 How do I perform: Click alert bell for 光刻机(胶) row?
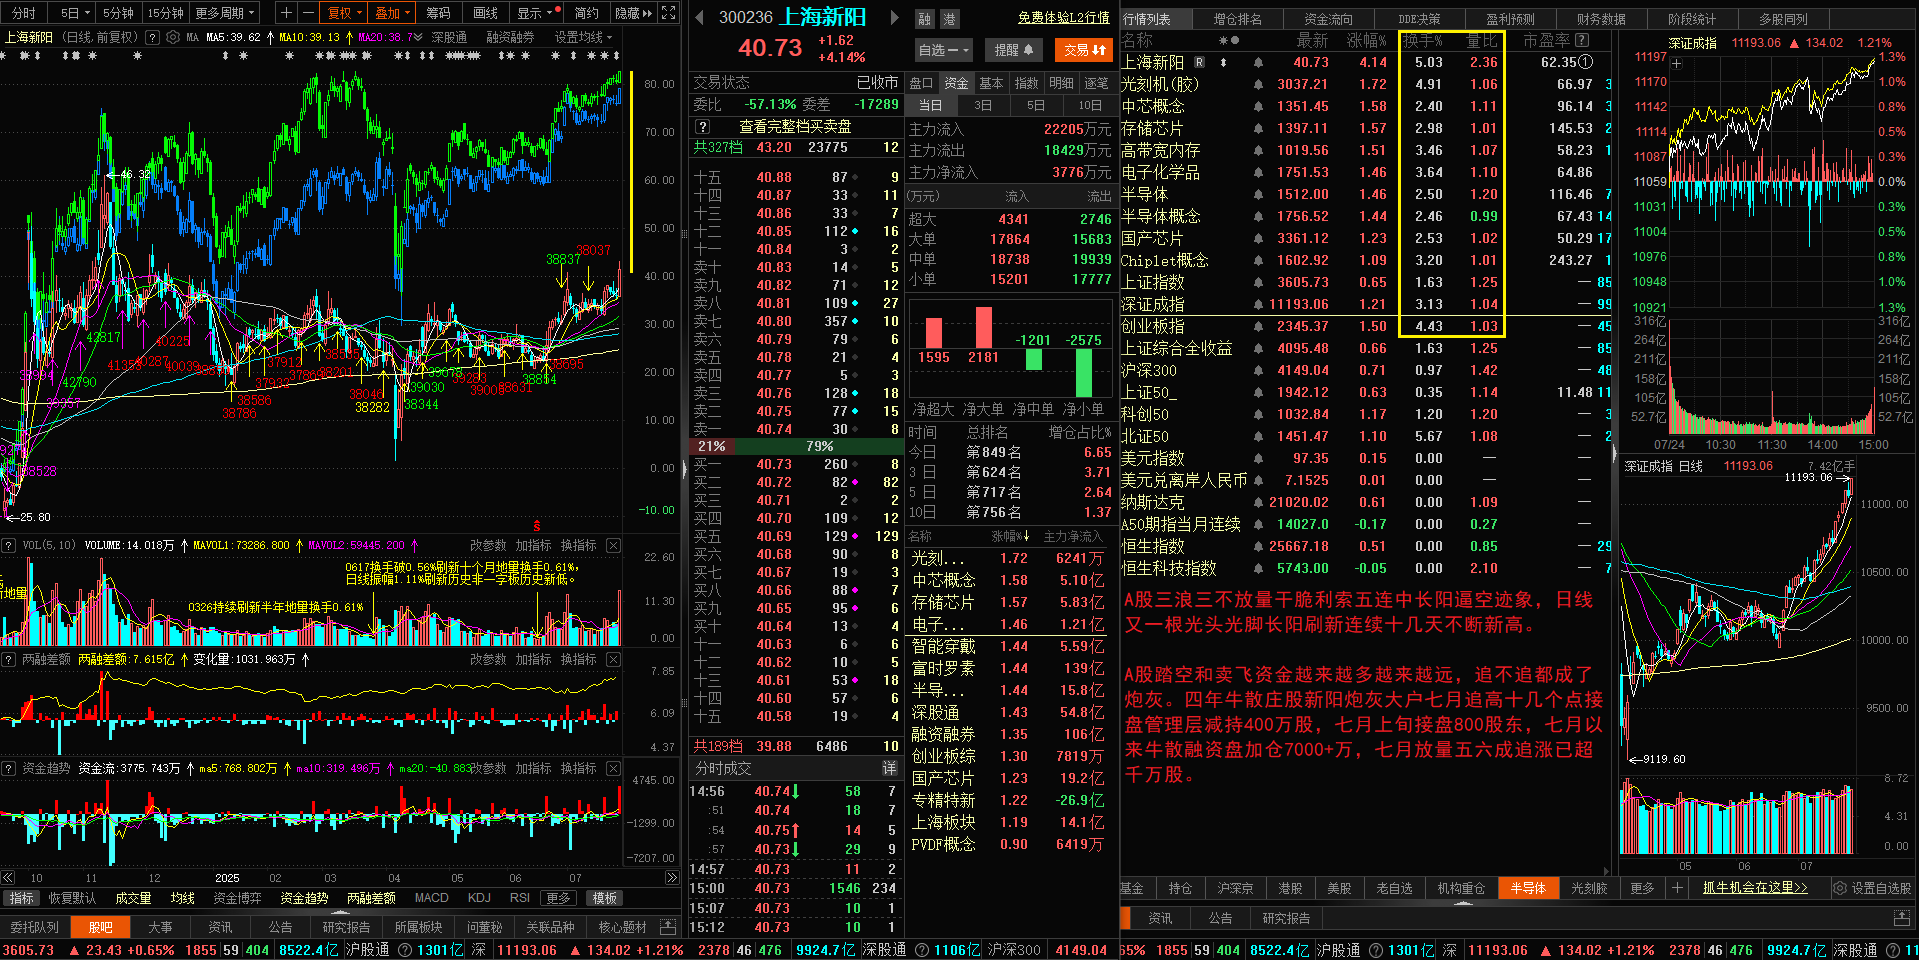(1257, 84)
